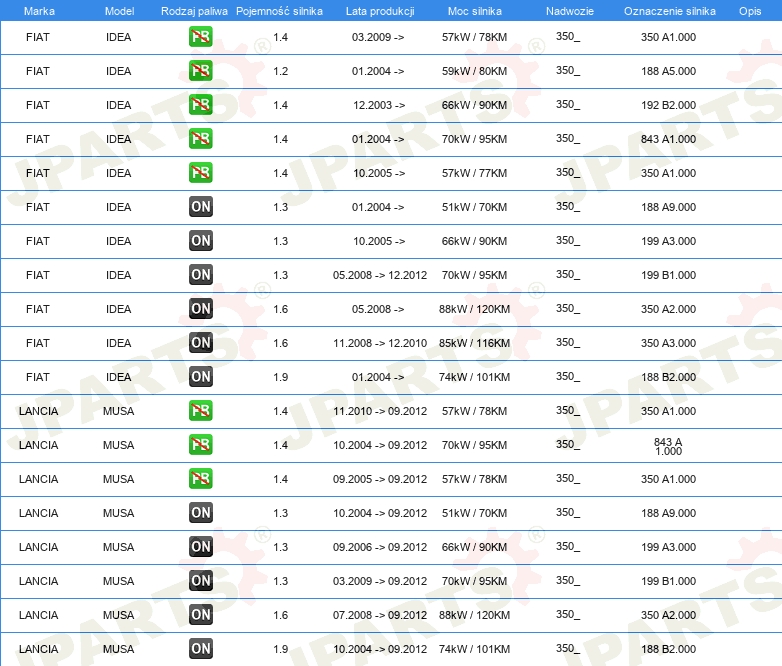Click the Rodzaj paliwa column header
Screen dimensions: 782x666
tap(194, 11)
